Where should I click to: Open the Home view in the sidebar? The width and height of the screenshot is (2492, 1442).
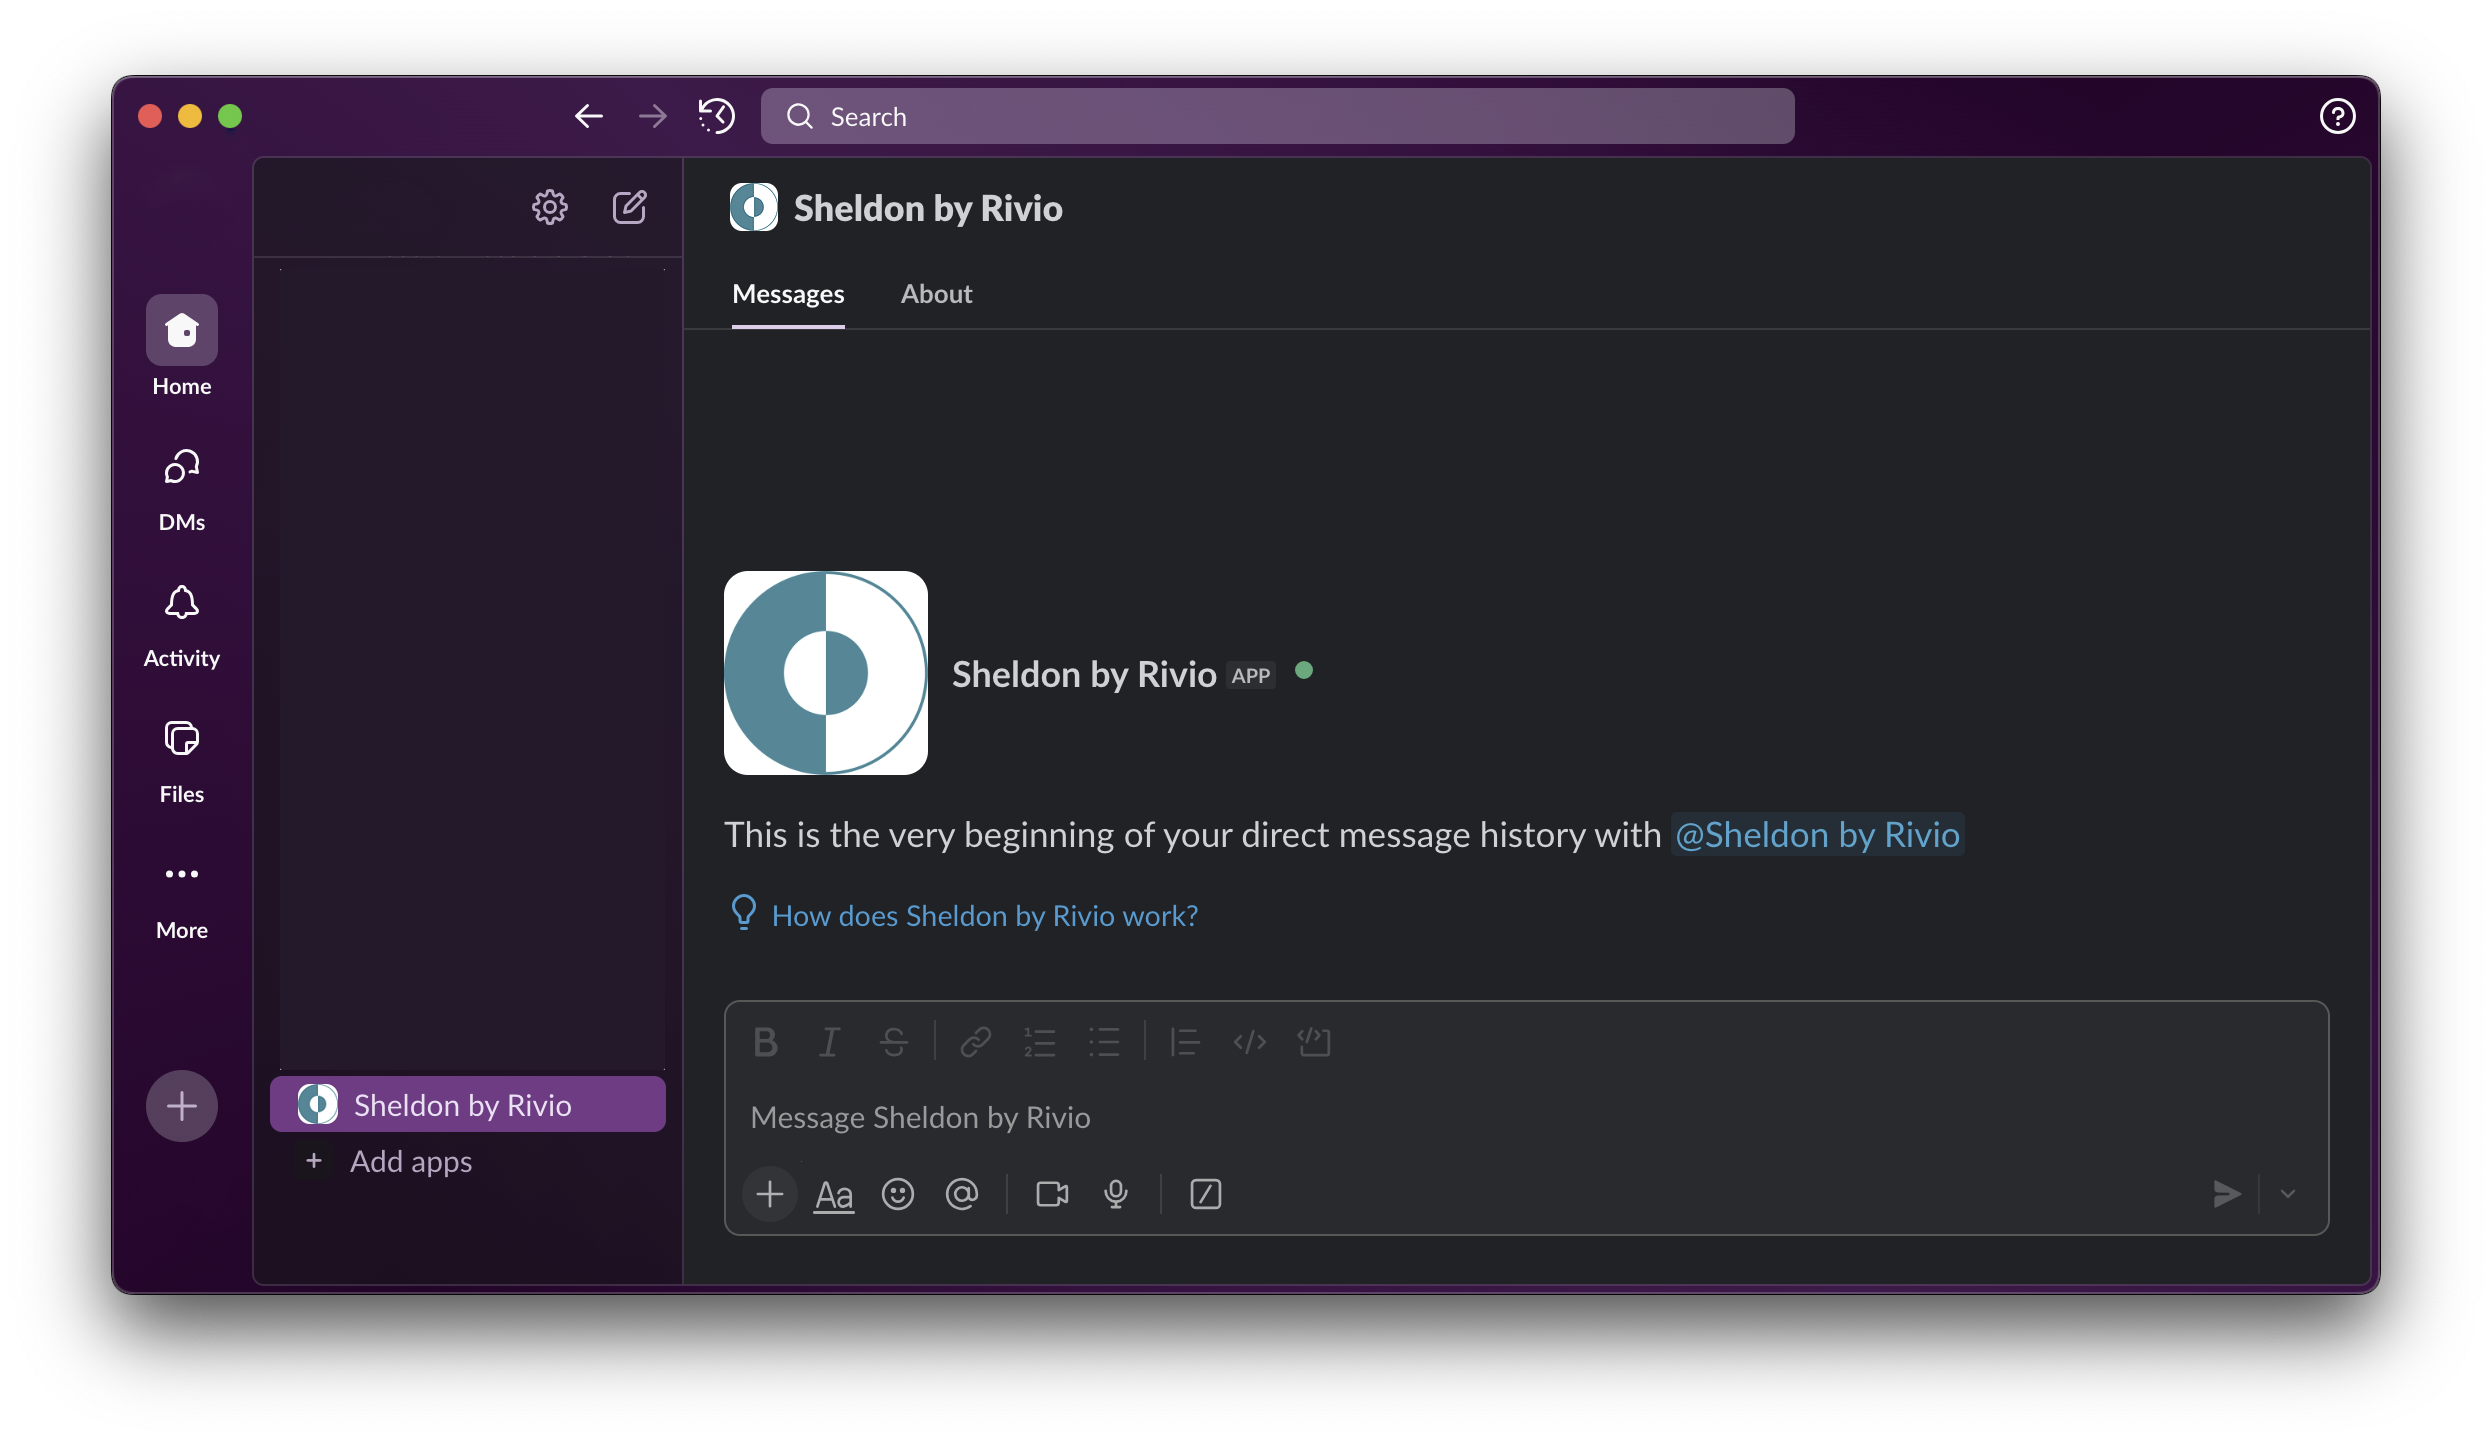[x=182, y=346]
